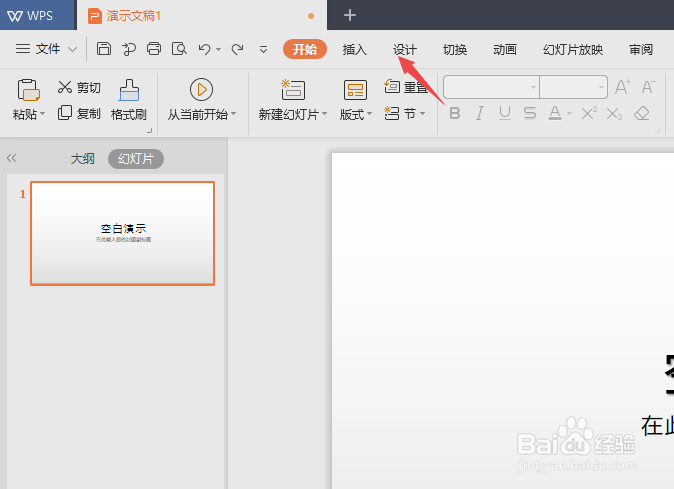The image size is (674, 489).
Task: Click the 复制 copy button
Action: pos(79,113)
